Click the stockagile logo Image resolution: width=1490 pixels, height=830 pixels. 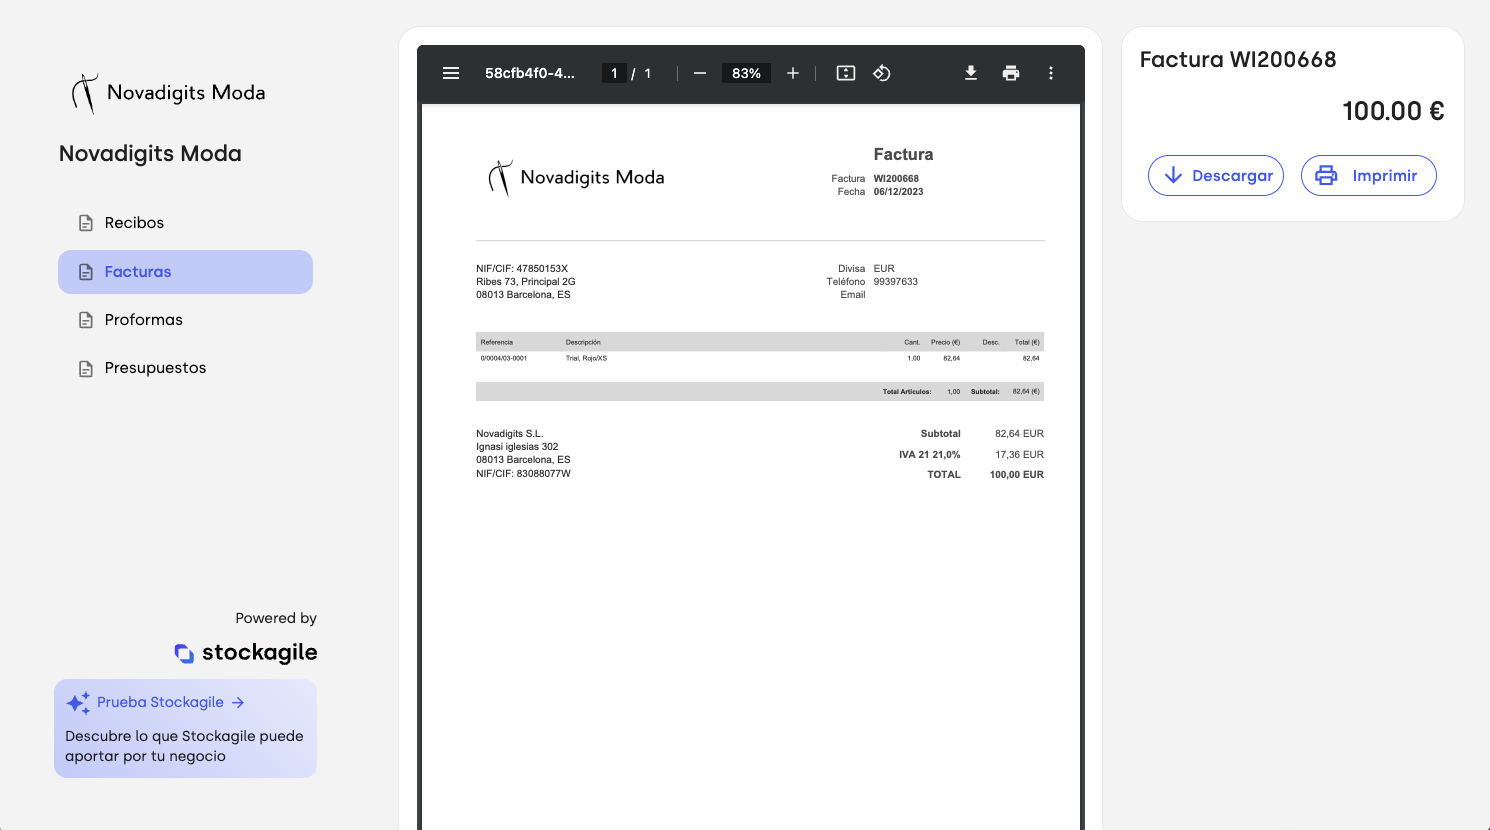coord(246,653)
